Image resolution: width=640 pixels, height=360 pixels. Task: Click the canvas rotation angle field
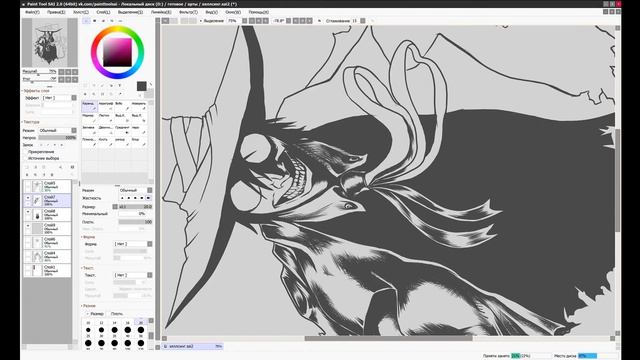coord(279,20)
